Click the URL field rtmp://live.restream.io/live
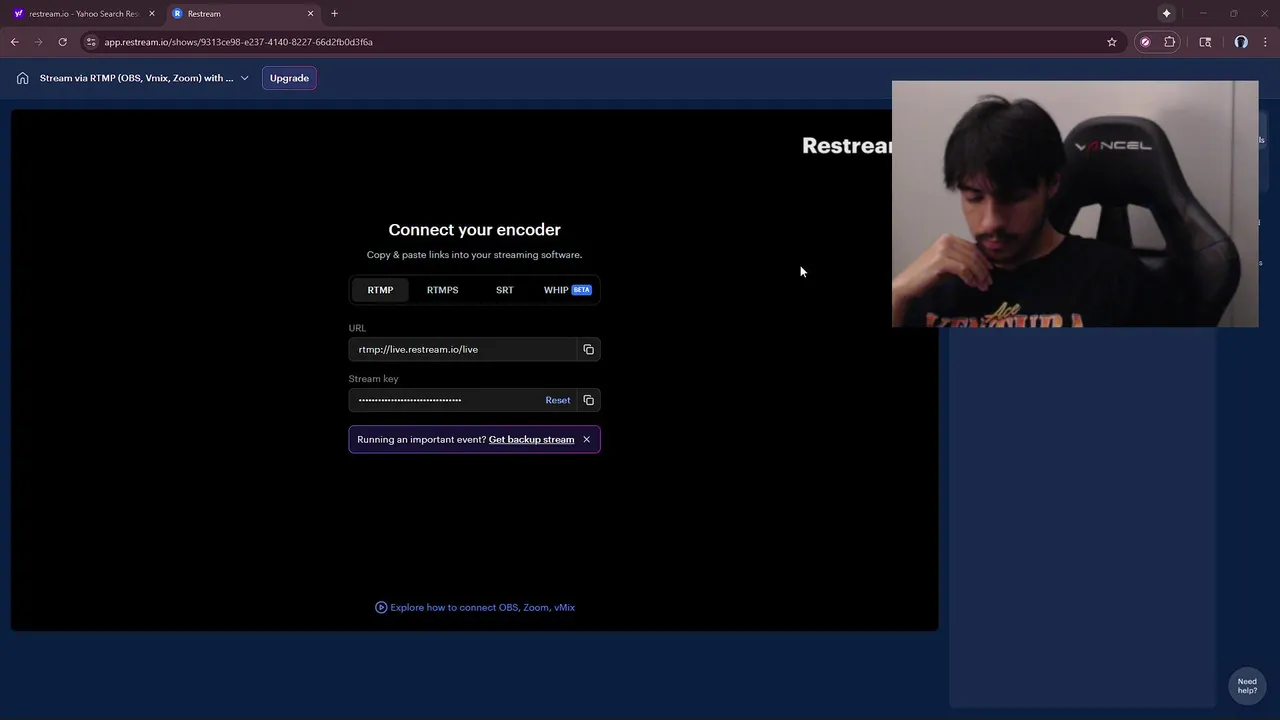This screenshot has height=720, width=1280. [x=464, y=349]
